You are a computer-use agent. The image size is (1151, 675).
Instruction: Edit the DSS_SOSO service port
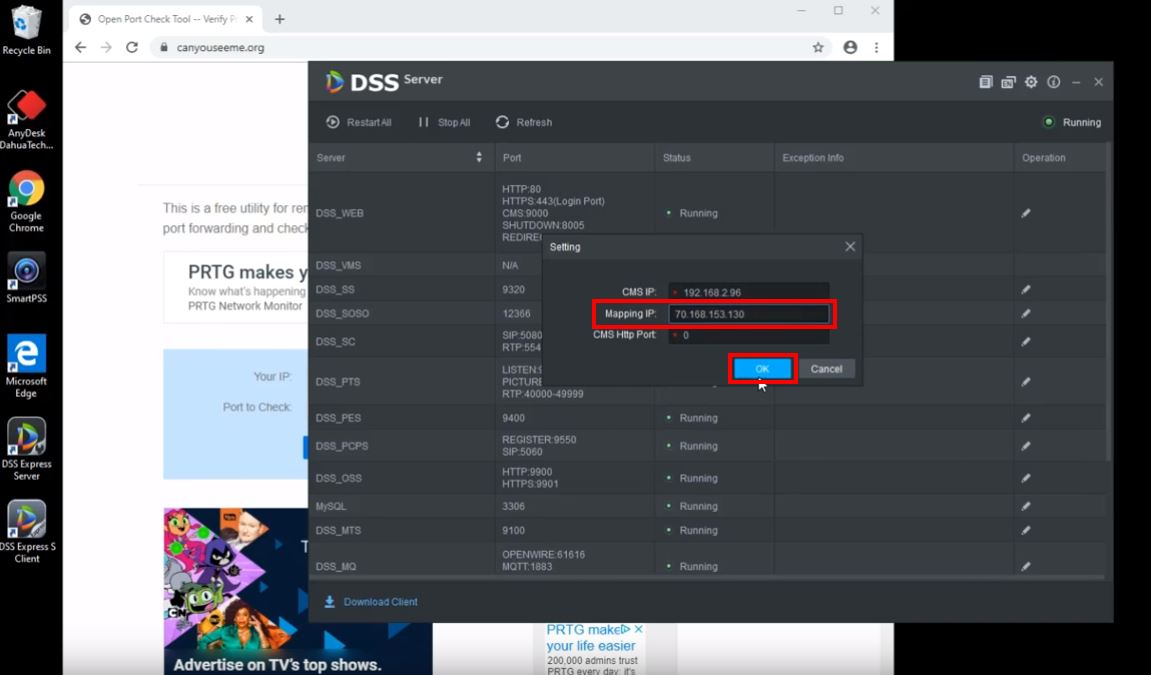[x=1025, y=313]
